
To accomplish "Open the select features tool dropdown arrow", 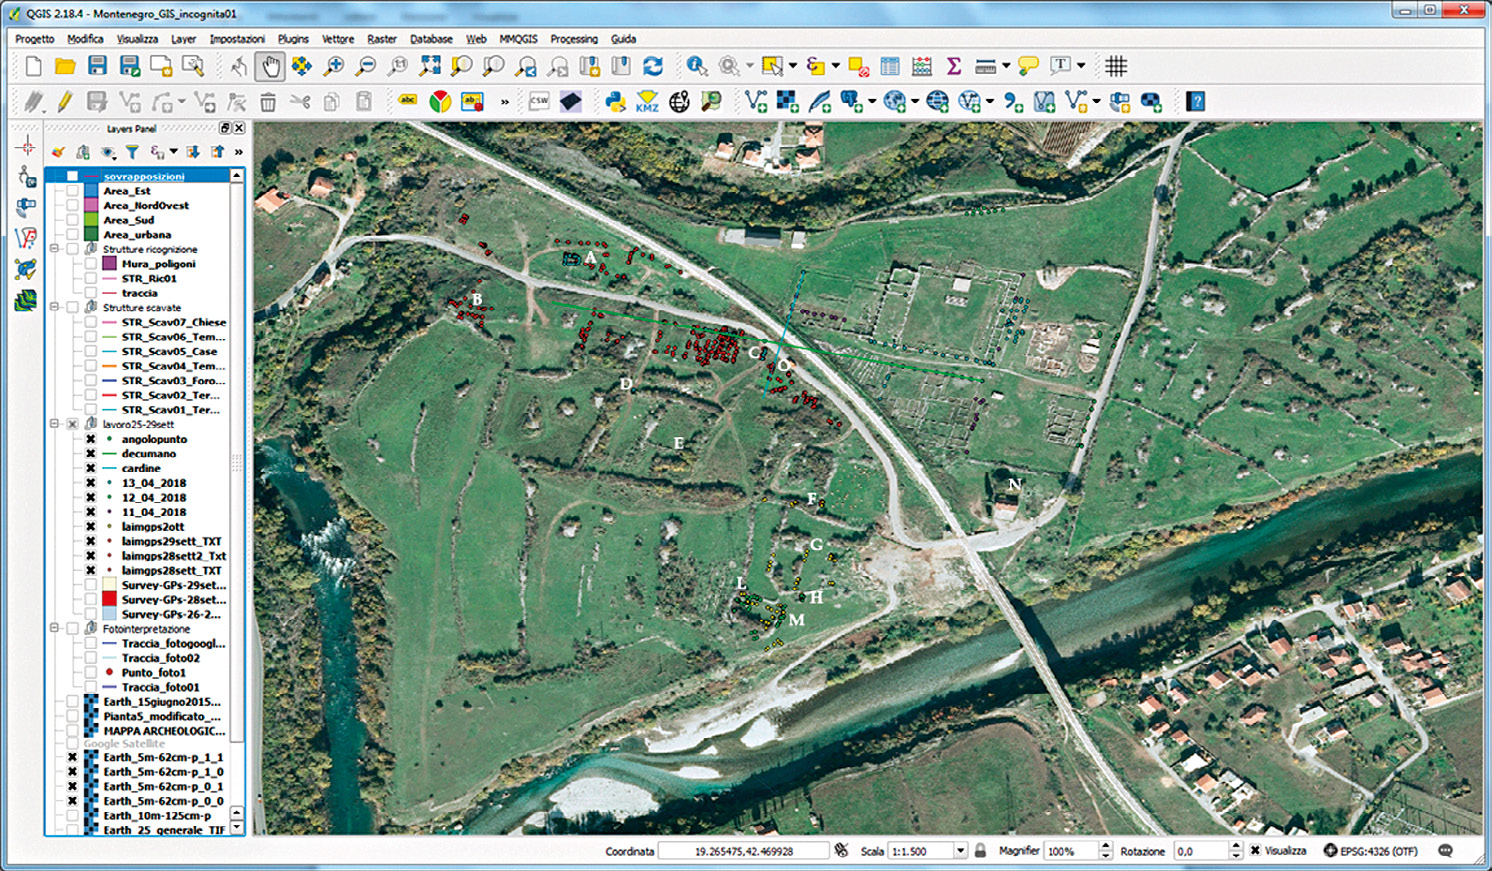I will pos(792,66).
